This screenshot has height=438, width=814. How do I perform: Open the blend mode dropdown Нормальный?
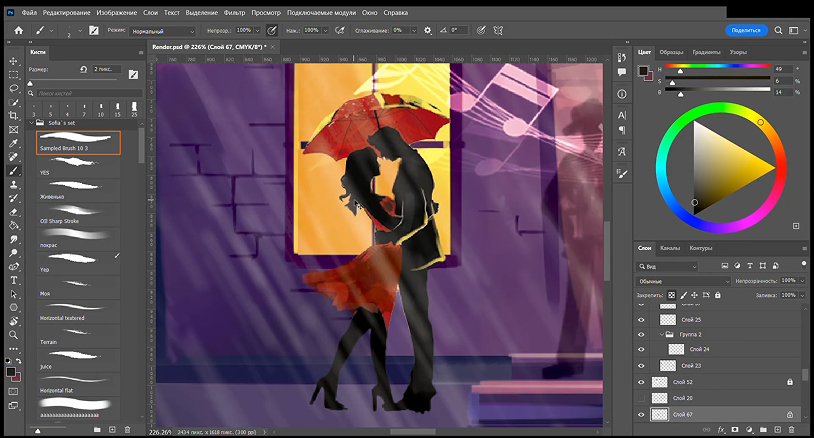coord(163,31)
